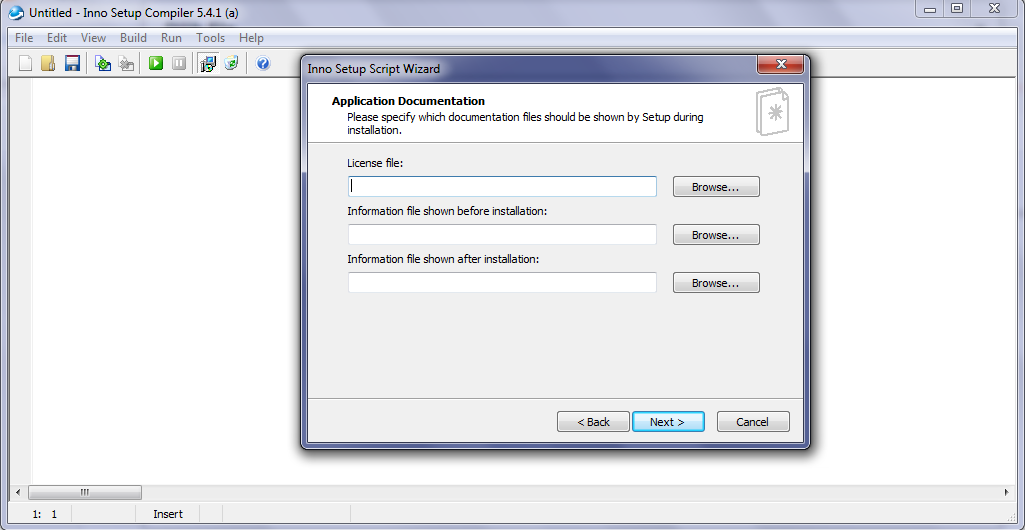Open the Build menu

pyautogui.click(x=133, y=38)
